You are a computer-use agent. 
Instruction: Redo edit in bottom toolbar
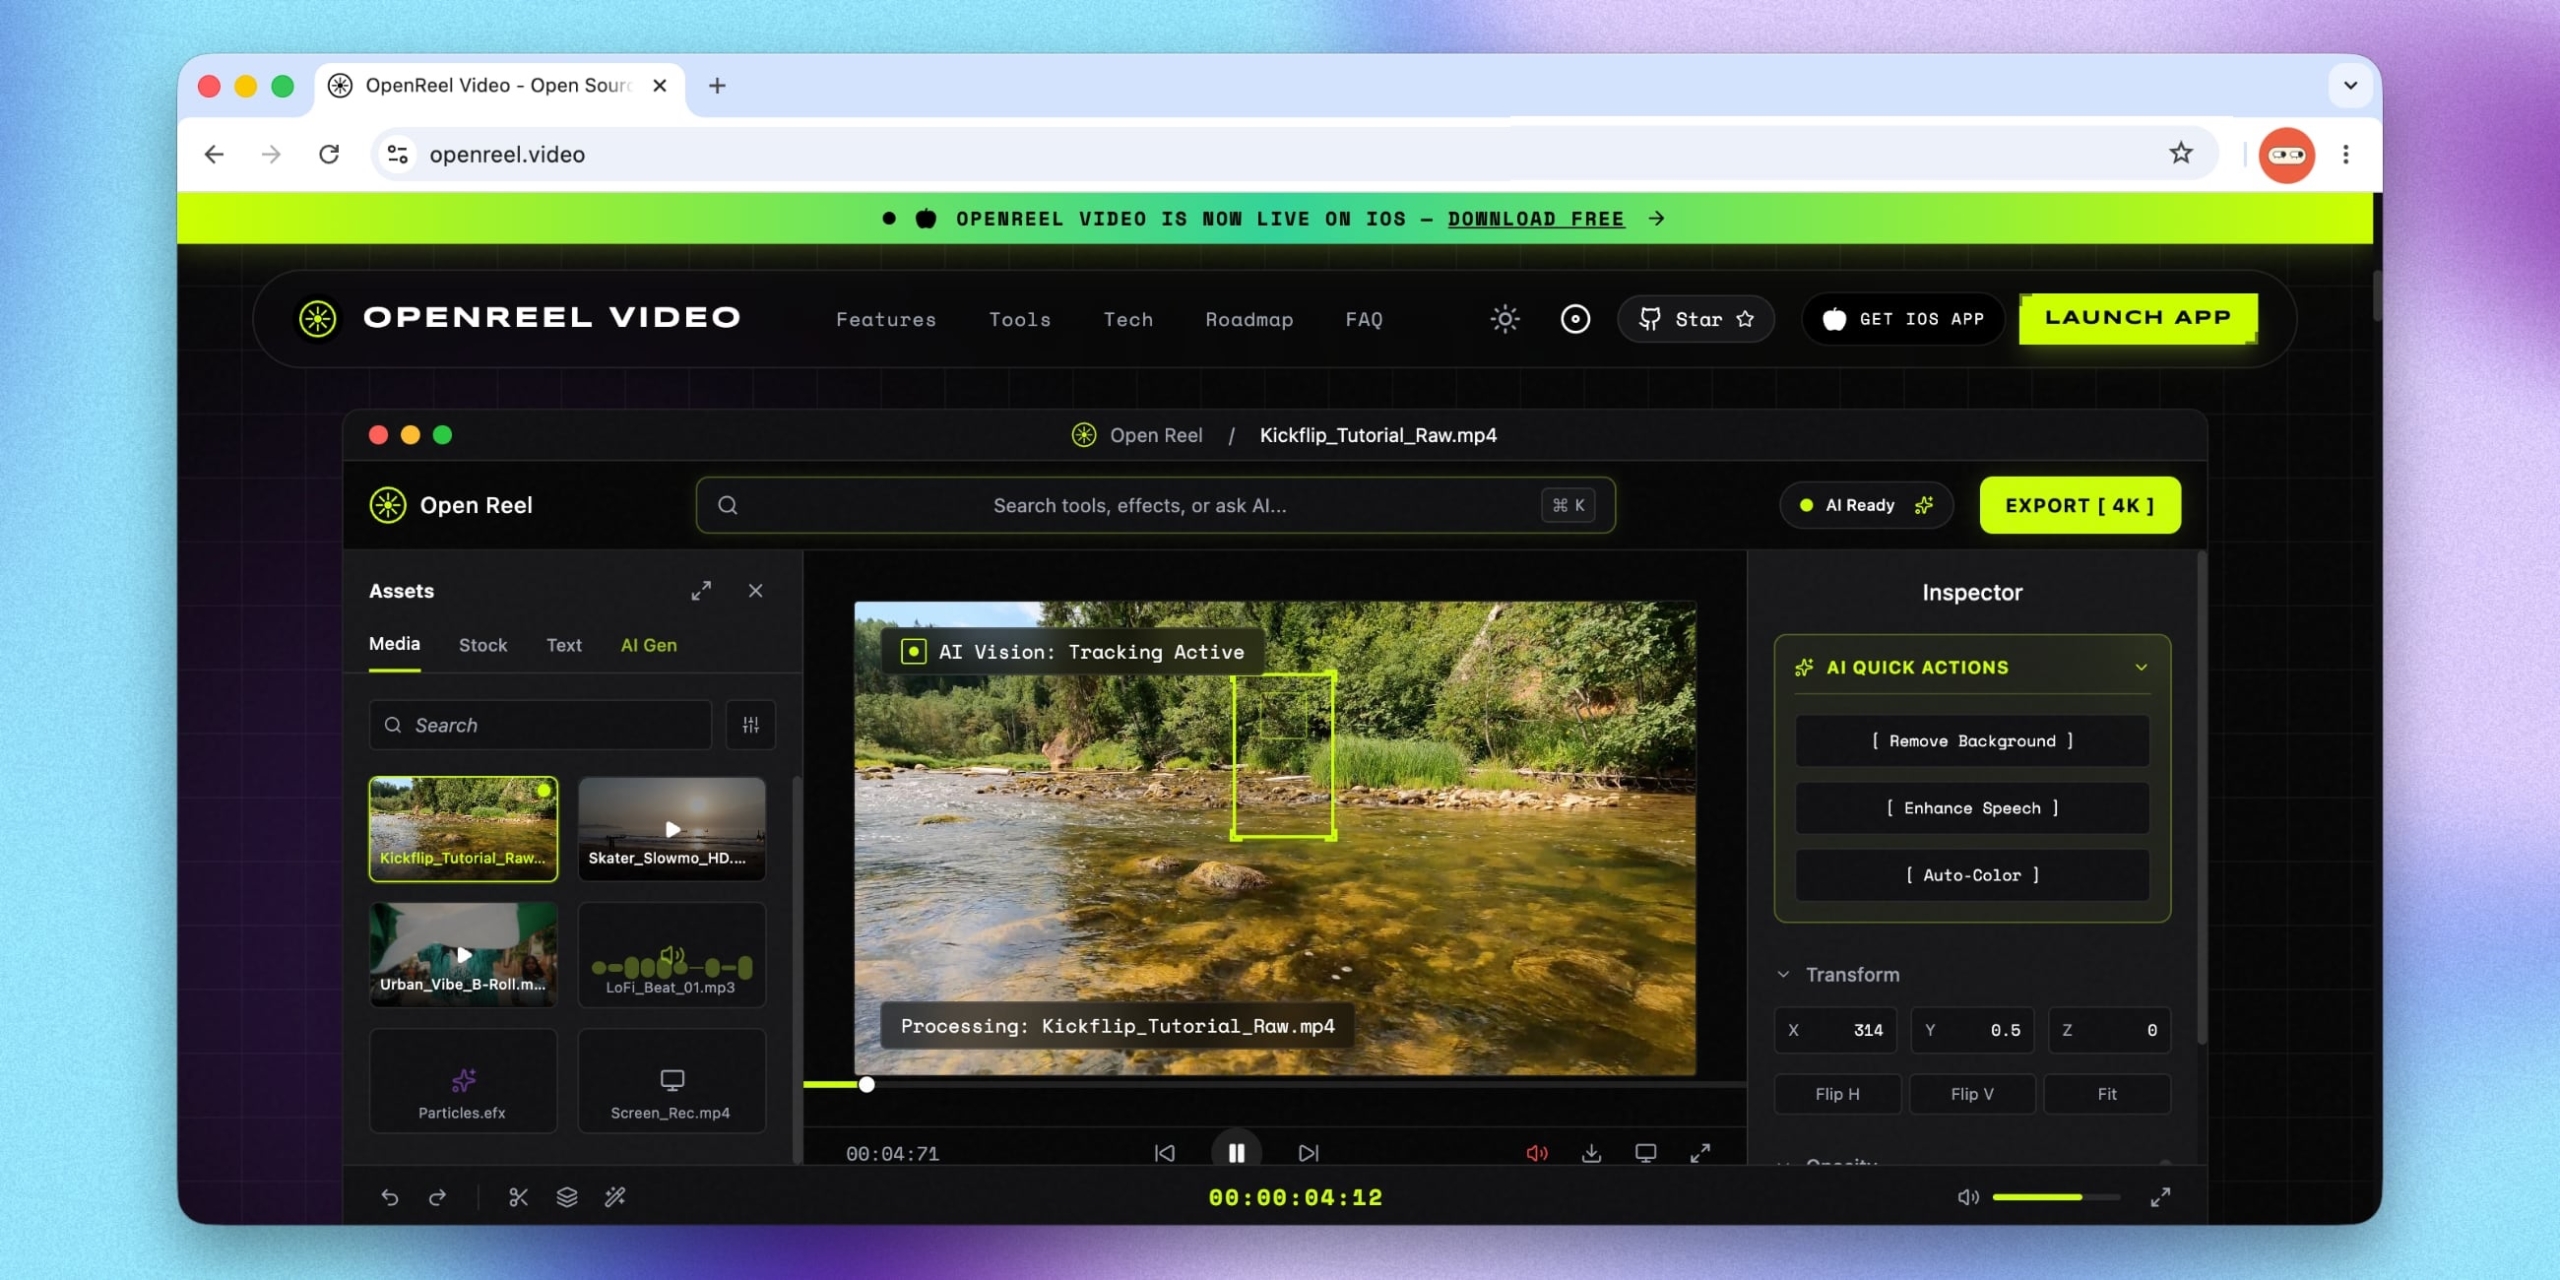tap(438, 1197)
